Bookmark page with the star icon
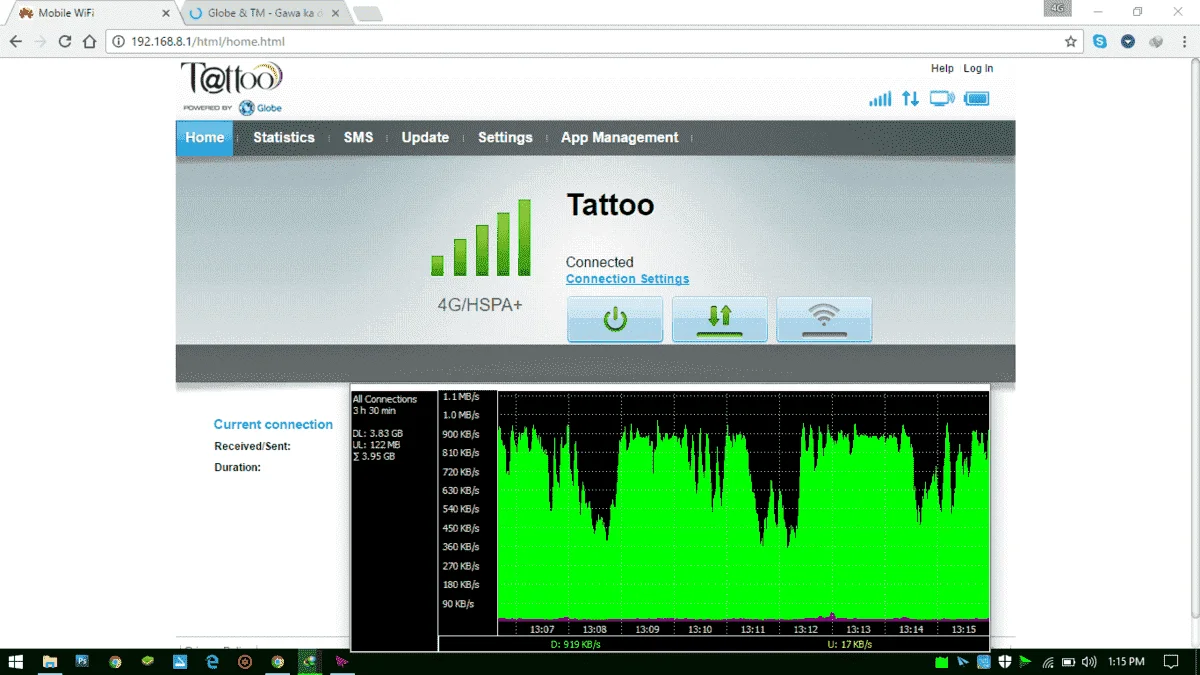1200x675 pixels. 1071,42
